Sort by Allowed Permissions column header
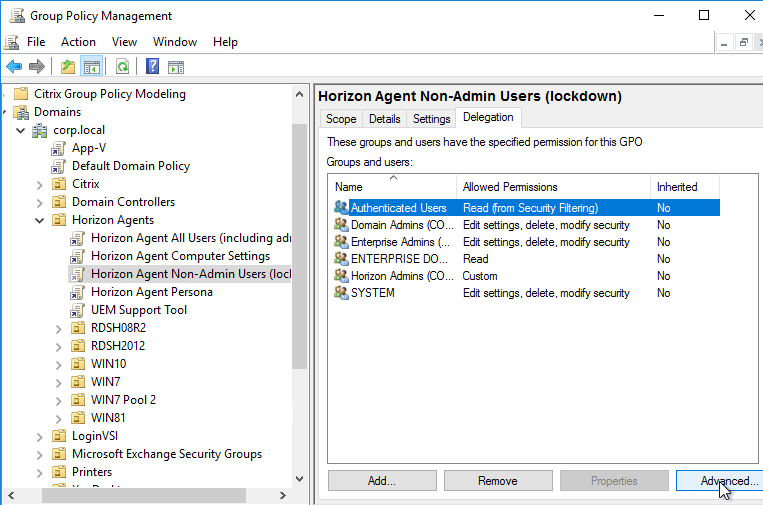The image size is (763, 505). (553, 187)
